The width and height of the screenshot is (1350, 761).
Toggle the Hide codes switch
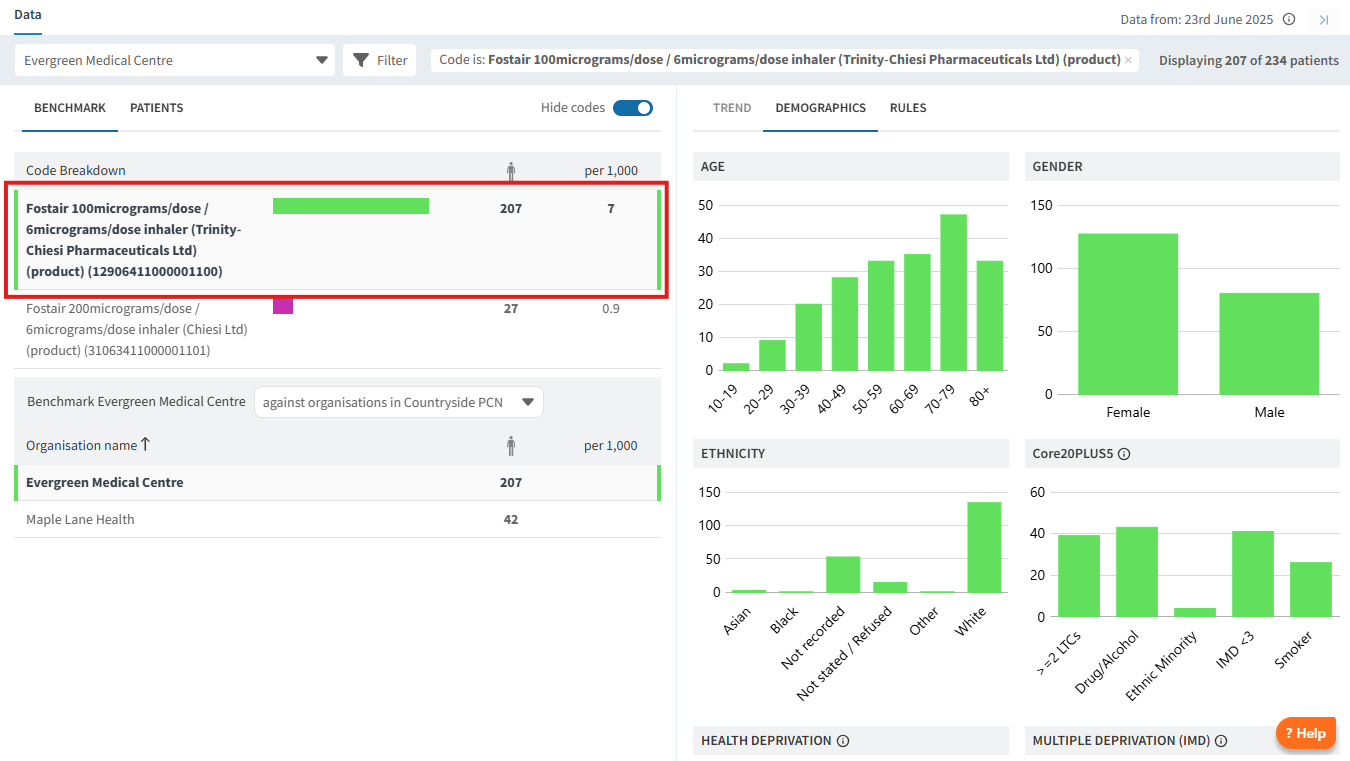(633, 108)
